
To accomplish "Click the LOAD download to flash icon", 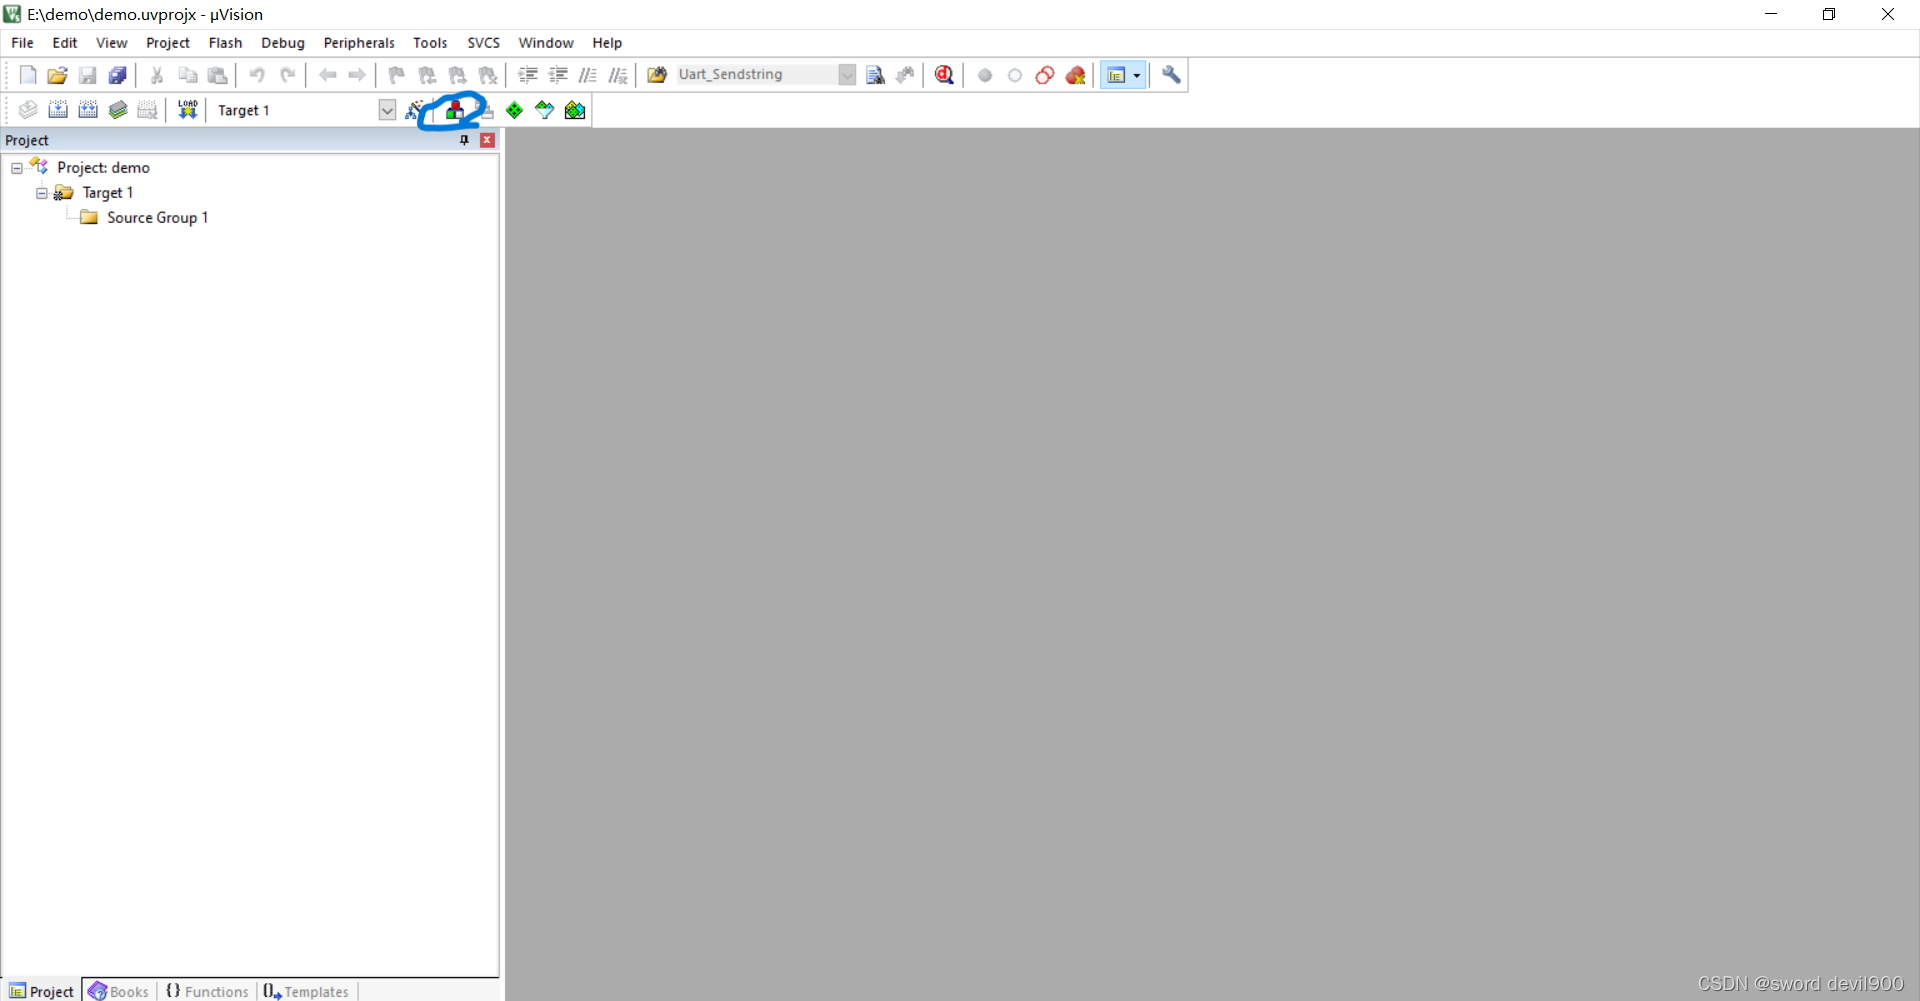I will (x=187, y=110).
